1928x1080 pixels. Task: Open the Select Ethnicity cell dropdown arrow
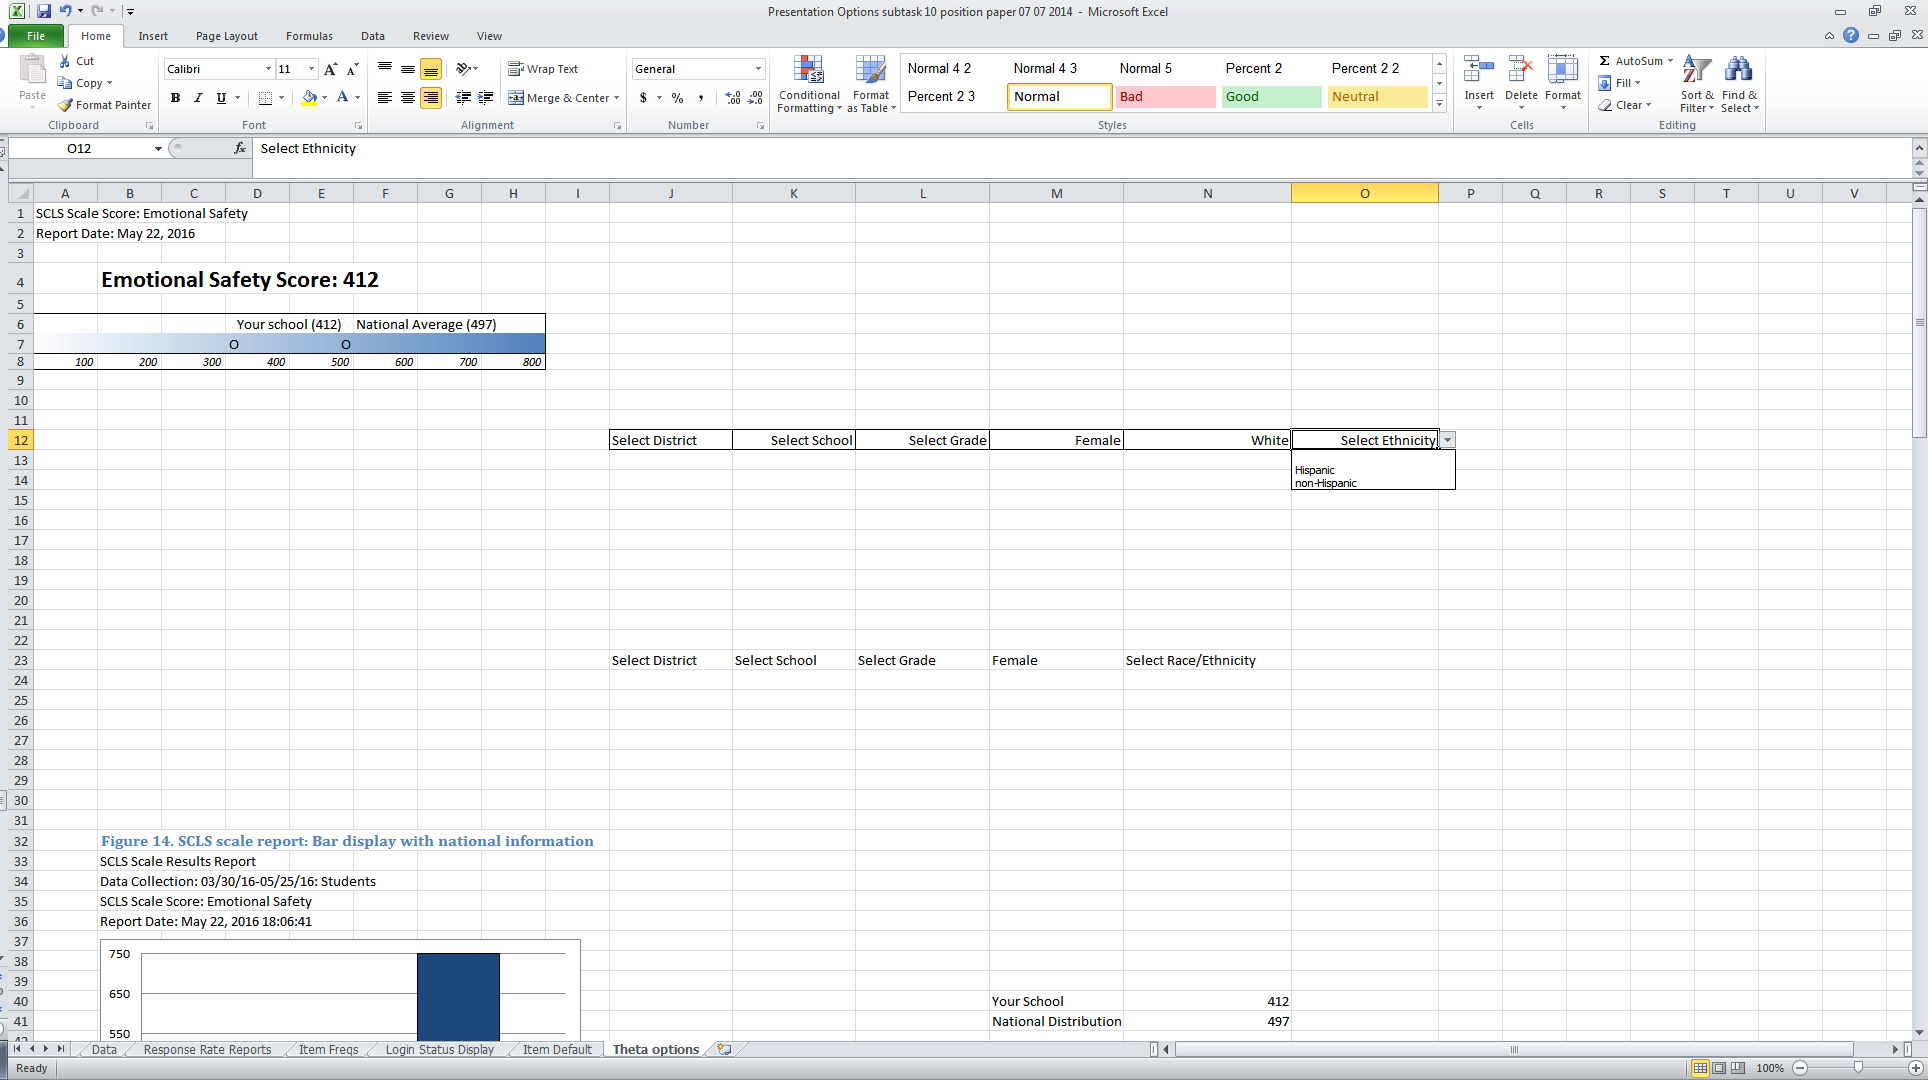pyautogui.click(x=1447, y=440)
